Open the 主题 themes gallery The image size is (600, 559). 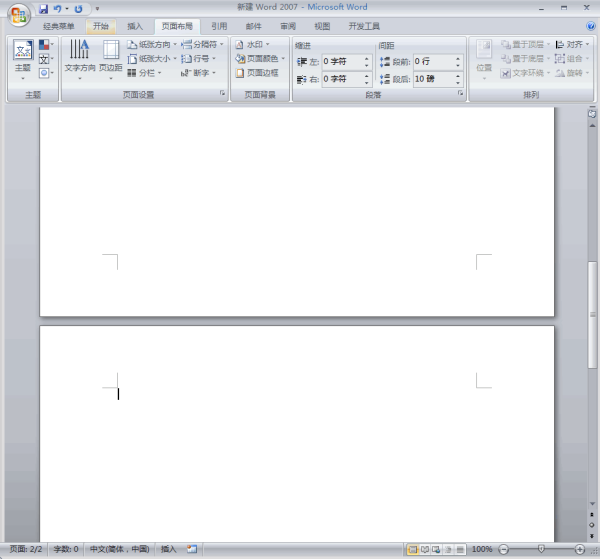point(23,60)
